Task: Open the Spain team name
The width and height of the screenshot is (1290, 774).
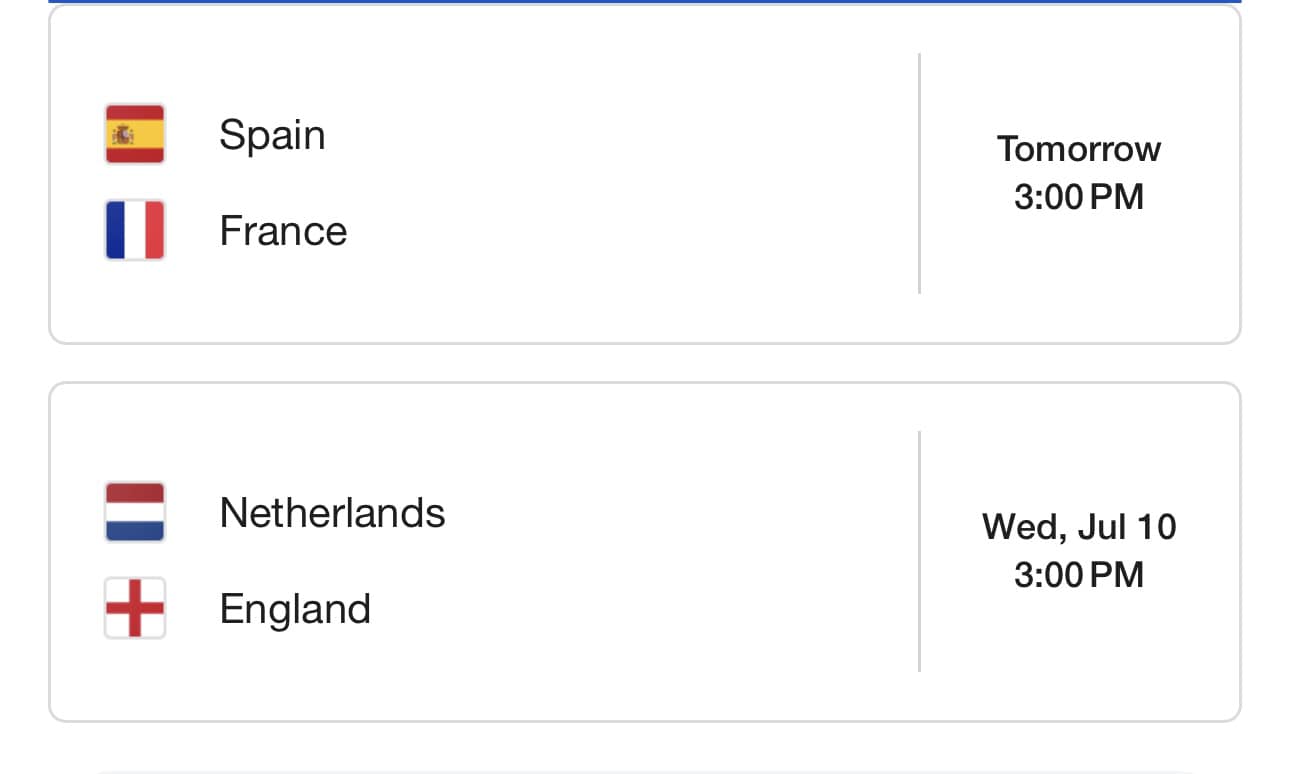Action: 272,134
